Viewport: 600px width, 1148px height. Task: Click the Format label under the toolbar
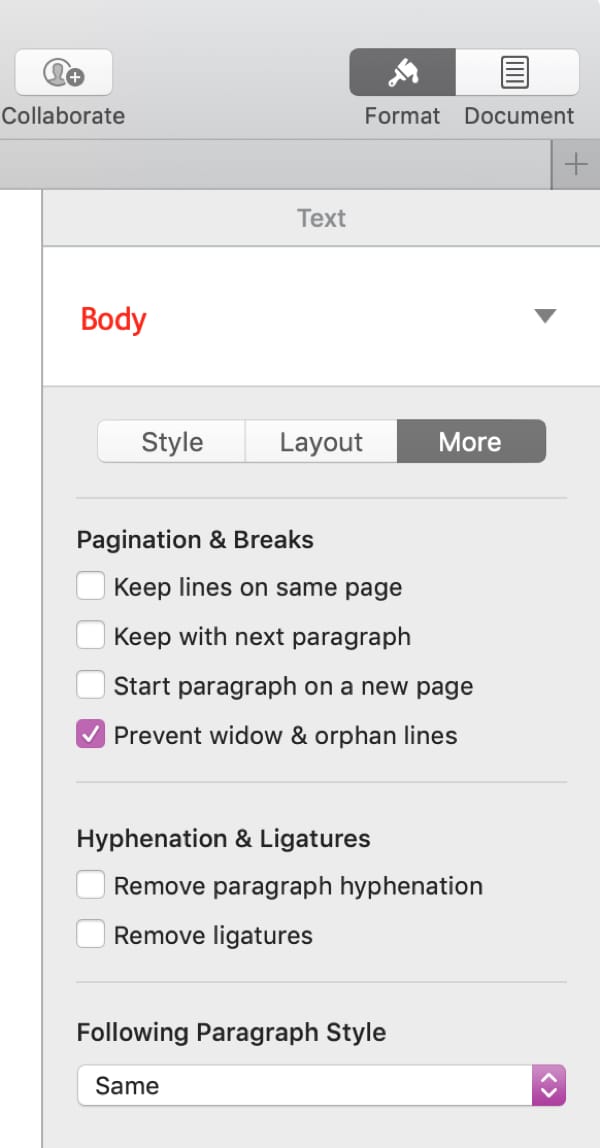coord(402,116)
